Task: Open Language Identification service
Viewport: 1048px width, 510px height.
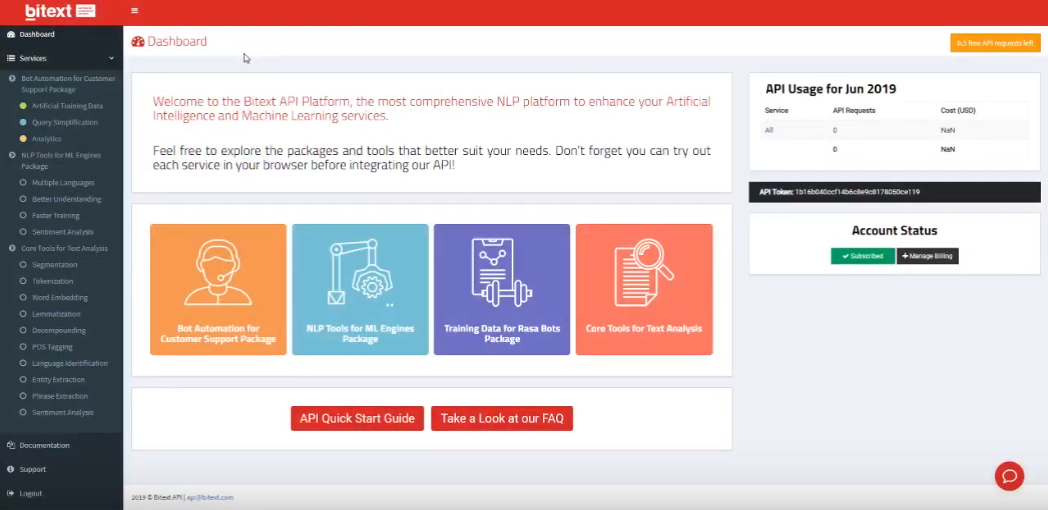Action: [70, 364]
